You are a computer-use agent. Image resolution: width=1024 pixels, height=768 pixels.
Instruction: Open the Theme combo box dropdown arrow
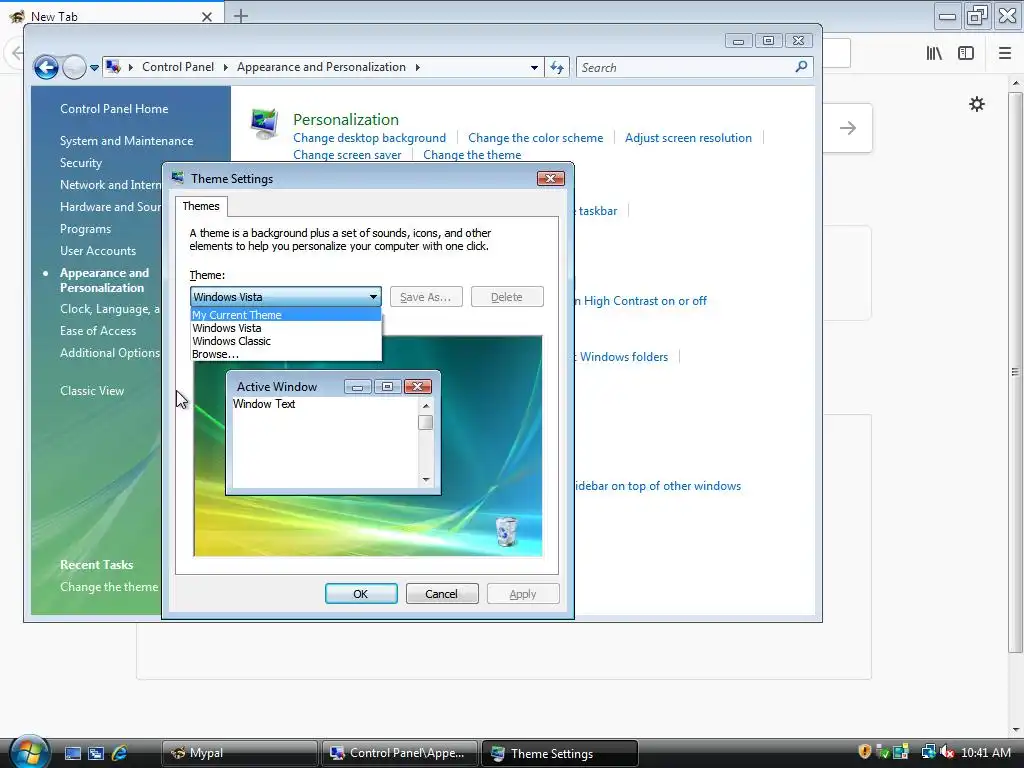point(373,297)
